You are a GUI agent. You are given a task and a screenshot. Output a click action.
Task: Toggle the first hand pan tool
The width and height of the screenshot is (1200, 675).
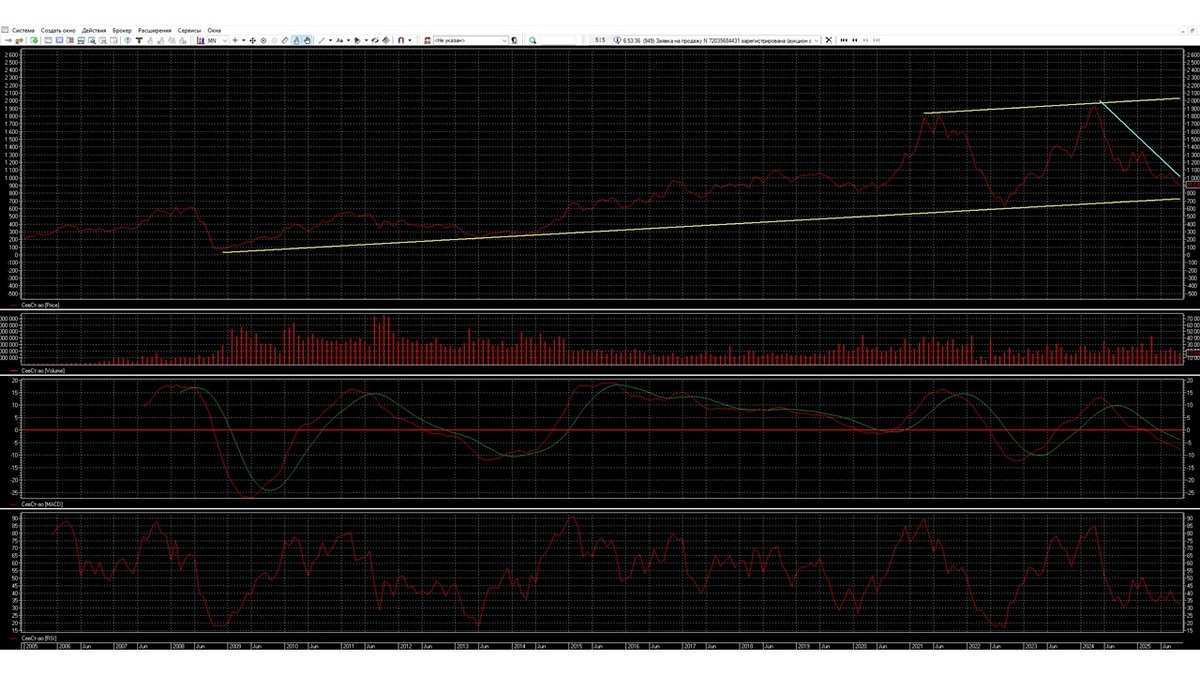[295, 40]
